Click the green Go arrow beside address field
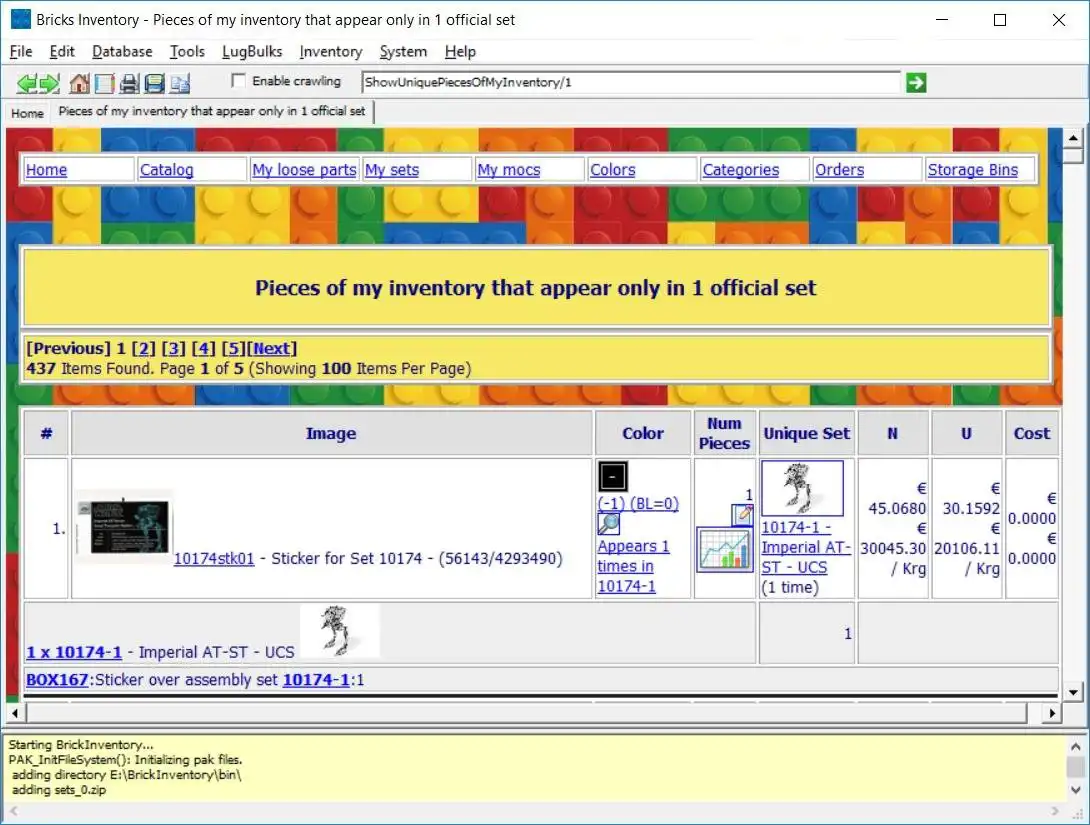This screenshot has width=1090, height=825. pyautogui.click(x=916, y=83)
